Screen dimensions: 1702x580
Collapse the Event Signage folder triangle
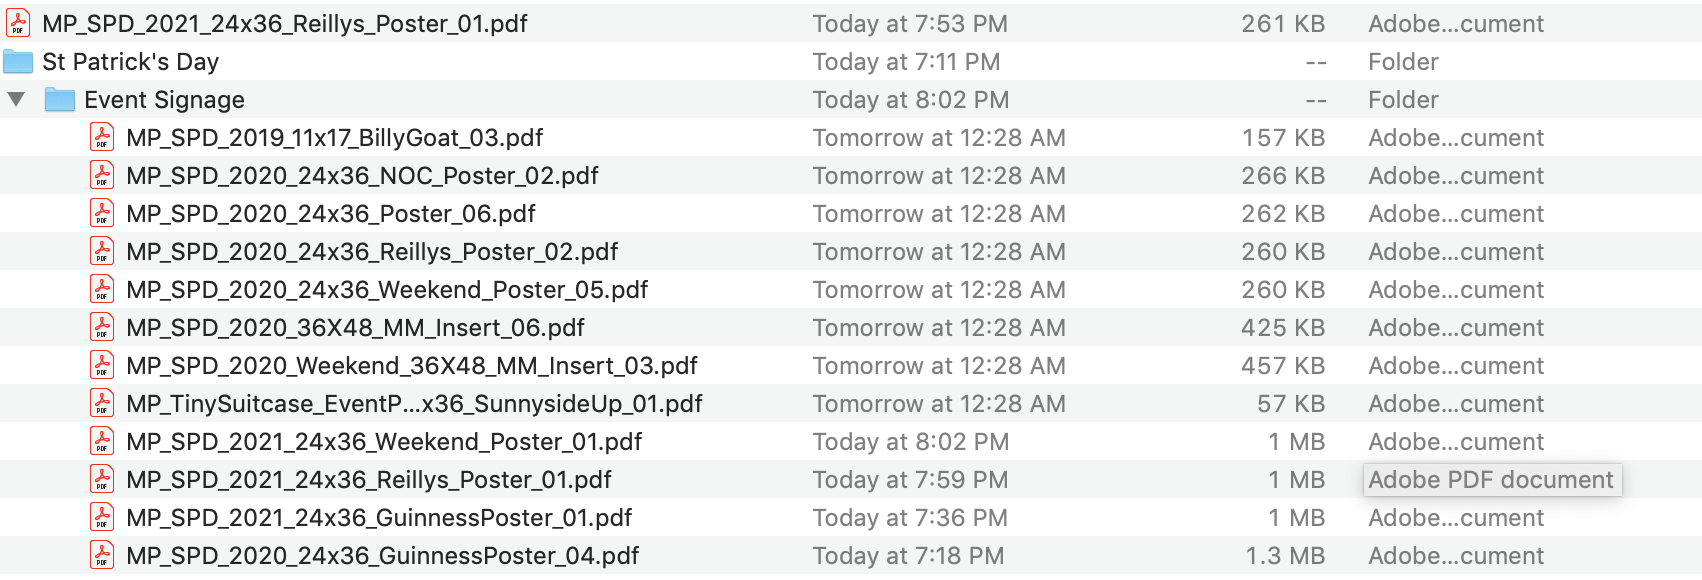(x=16, y=99)
